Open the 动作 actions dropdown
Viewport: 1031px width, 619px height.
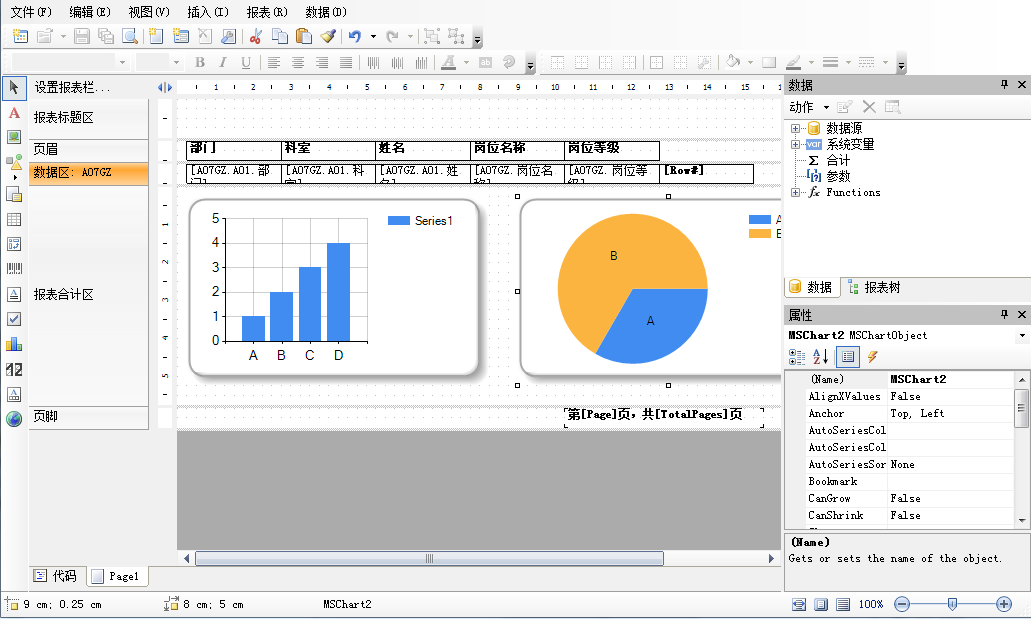808,107
